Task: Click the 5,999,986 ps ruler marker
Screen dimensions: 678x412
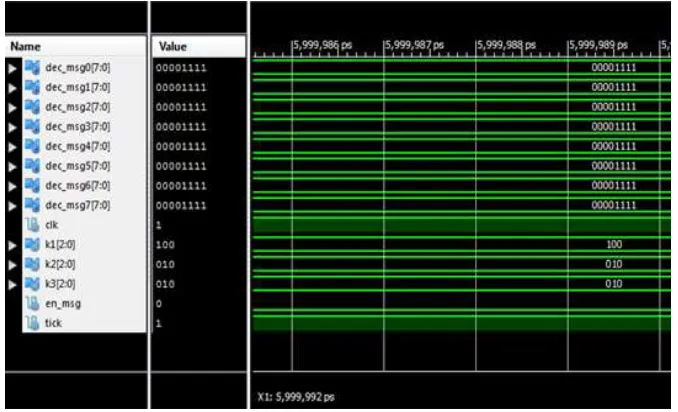Action: point(323,45)
